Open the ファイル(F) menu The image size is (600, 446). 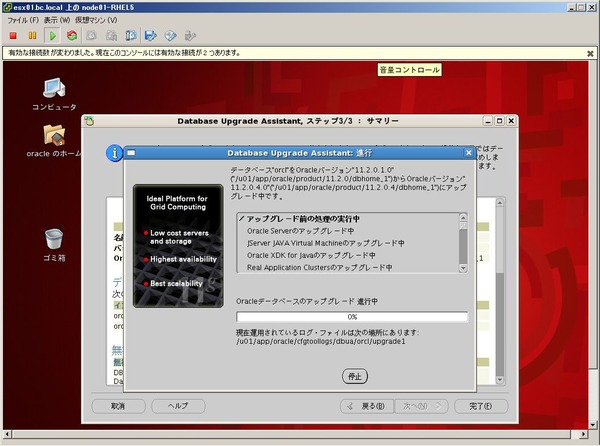pos(23,20)
